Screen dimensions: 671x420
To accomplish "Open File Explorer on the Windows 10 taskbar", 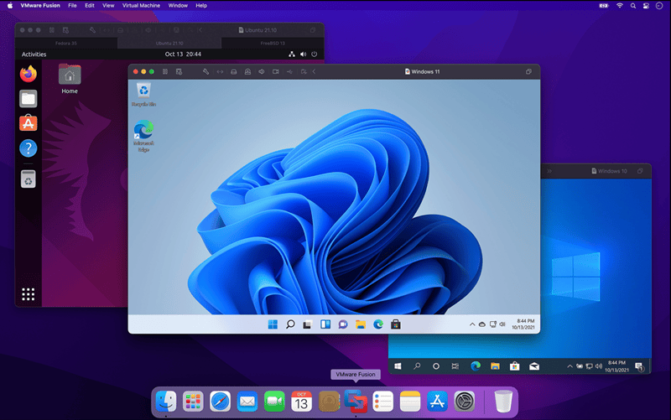I will pyautogui.click(x=495, y=366).
